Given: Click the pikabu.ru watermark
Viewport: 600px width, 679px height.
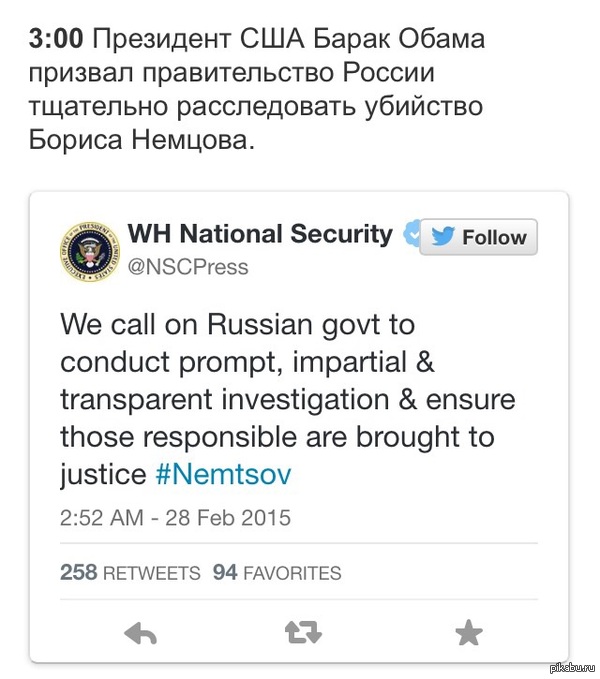Looking at the screenshot, I should point(572,668).
